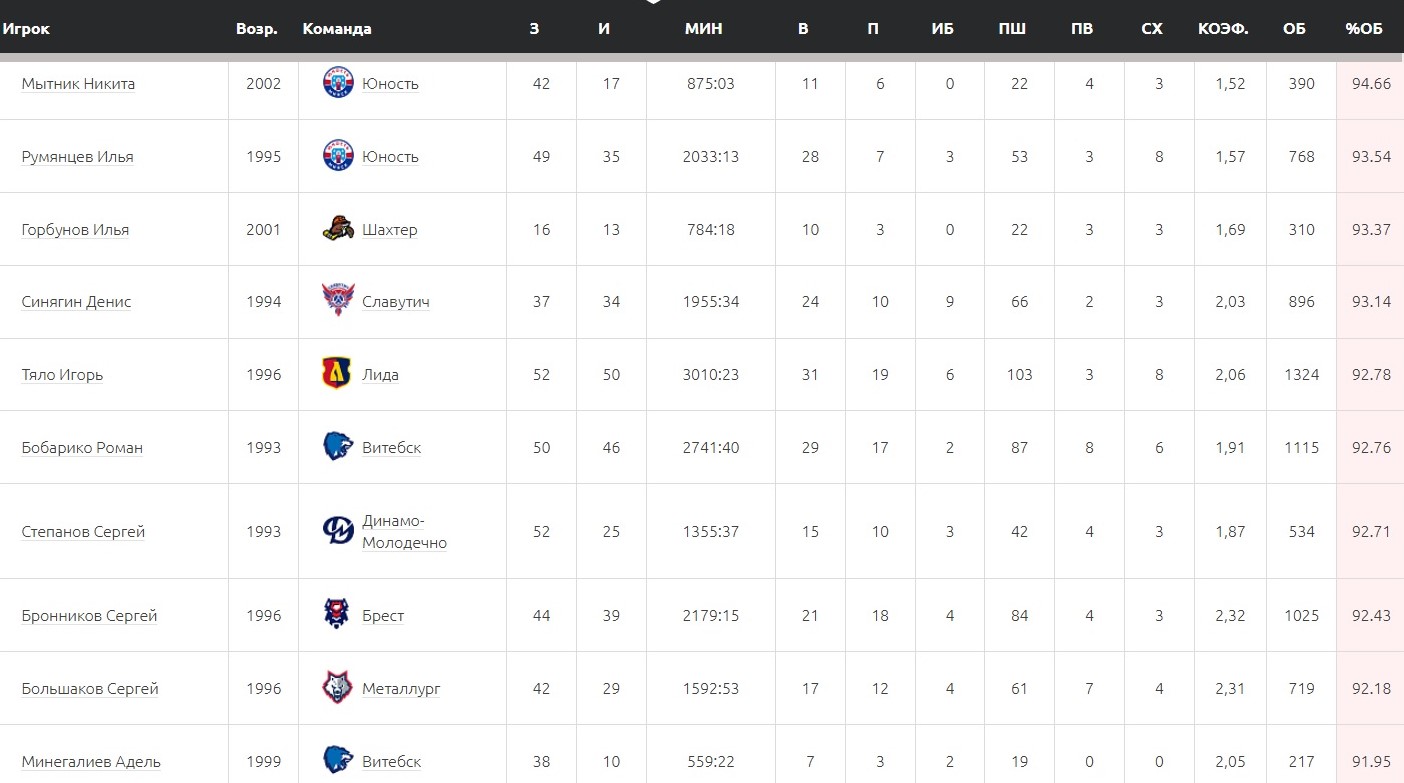Click the Славутич team logo icon
Screen dimensions: 1404x783
click(338, 301)
